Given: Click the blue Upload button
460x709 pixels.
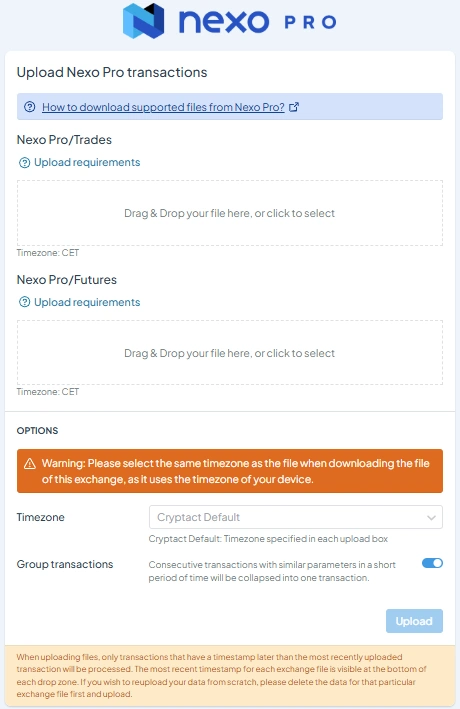Looking at the screenshot, I should coord(414,621).
